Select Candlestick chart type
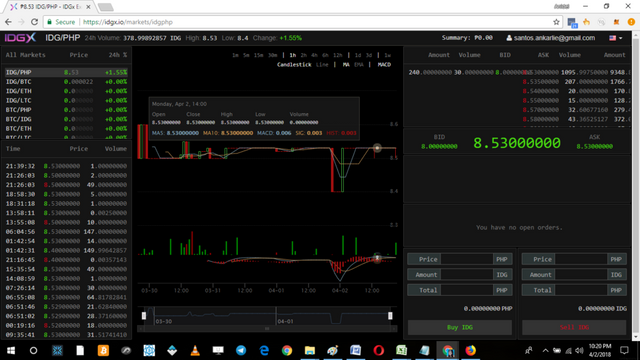The image size is (640, 360). point(294,64)
